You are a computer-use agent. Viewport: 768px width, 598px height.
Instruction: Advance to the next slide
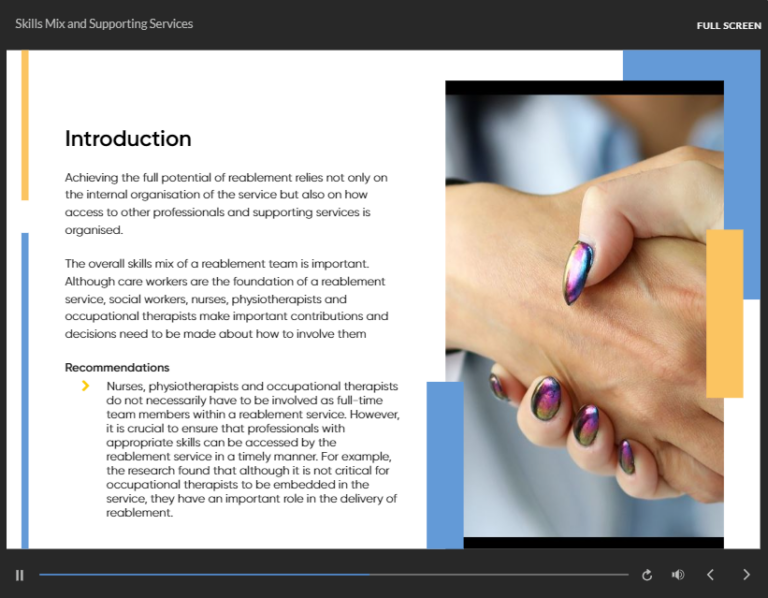point(746,575)
